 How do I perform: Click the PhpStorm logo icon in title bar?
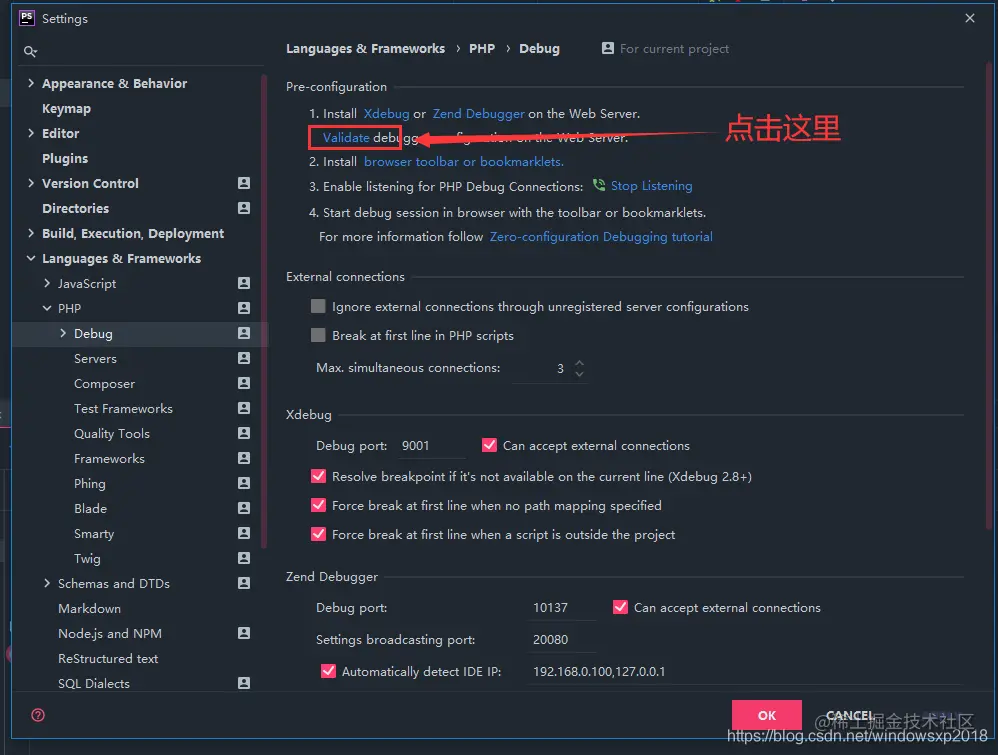(x=27, y=18)
